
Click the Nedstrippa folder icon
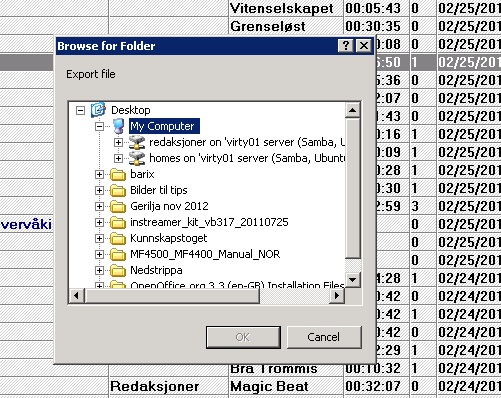coord(118,270)
